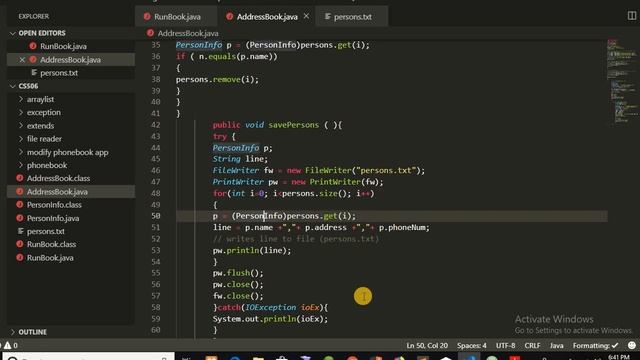Click the PrintWriter type on line 47

click(x=238, y=182)
